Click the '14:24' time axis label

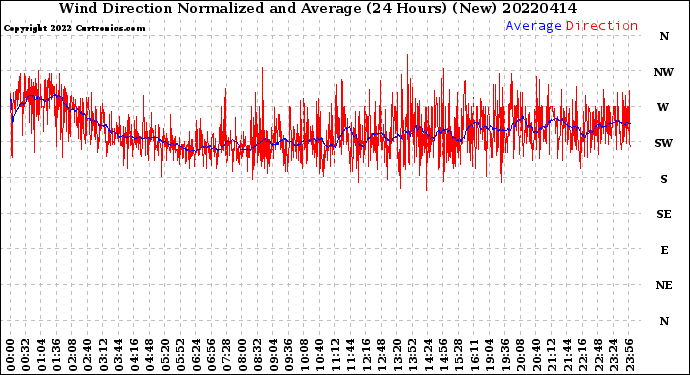coord(427,355)
